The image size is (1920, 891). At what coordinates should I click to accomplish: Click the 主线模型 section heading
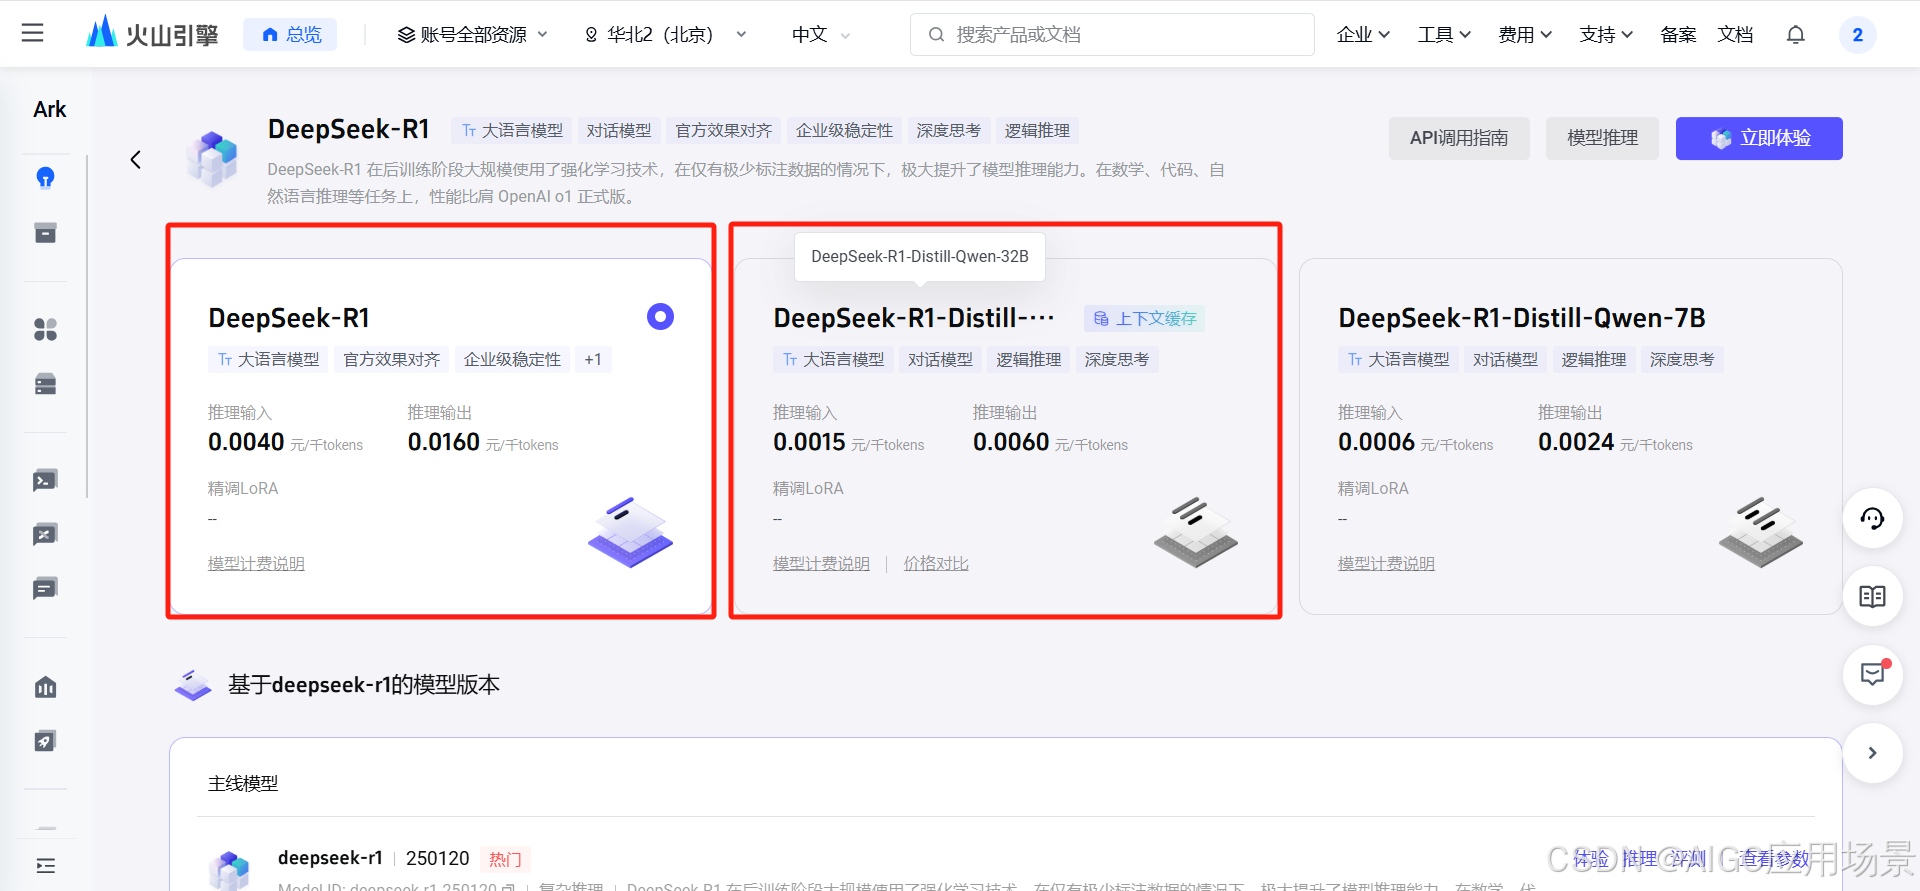click(243, 783)
